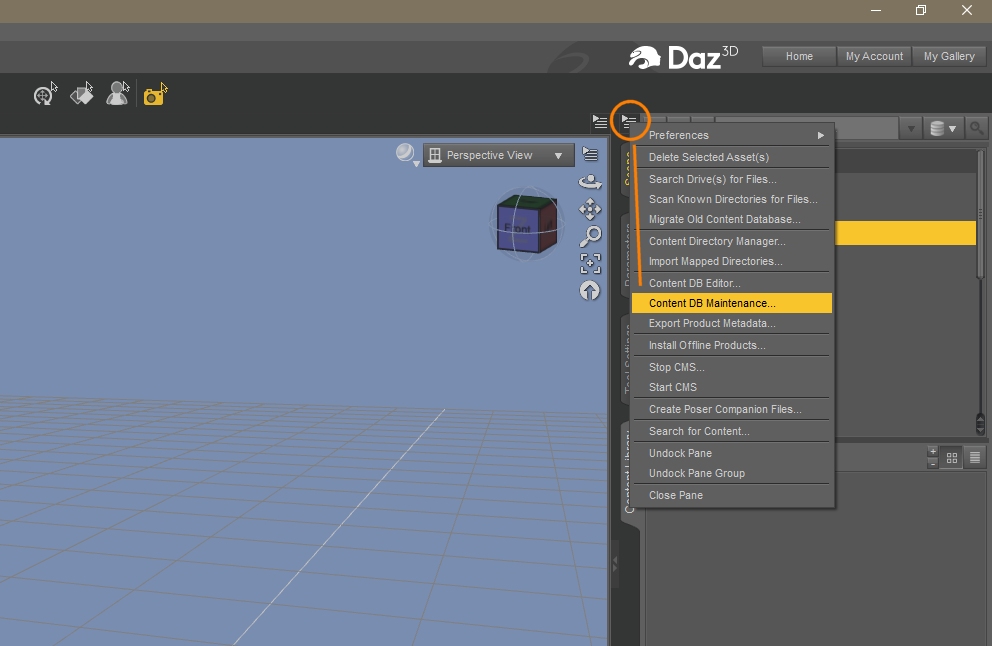Image resolution: width=992 pixels, height=646 pixels.
Task: Click the reset camera viewport icon
Action: pos(590,290)
